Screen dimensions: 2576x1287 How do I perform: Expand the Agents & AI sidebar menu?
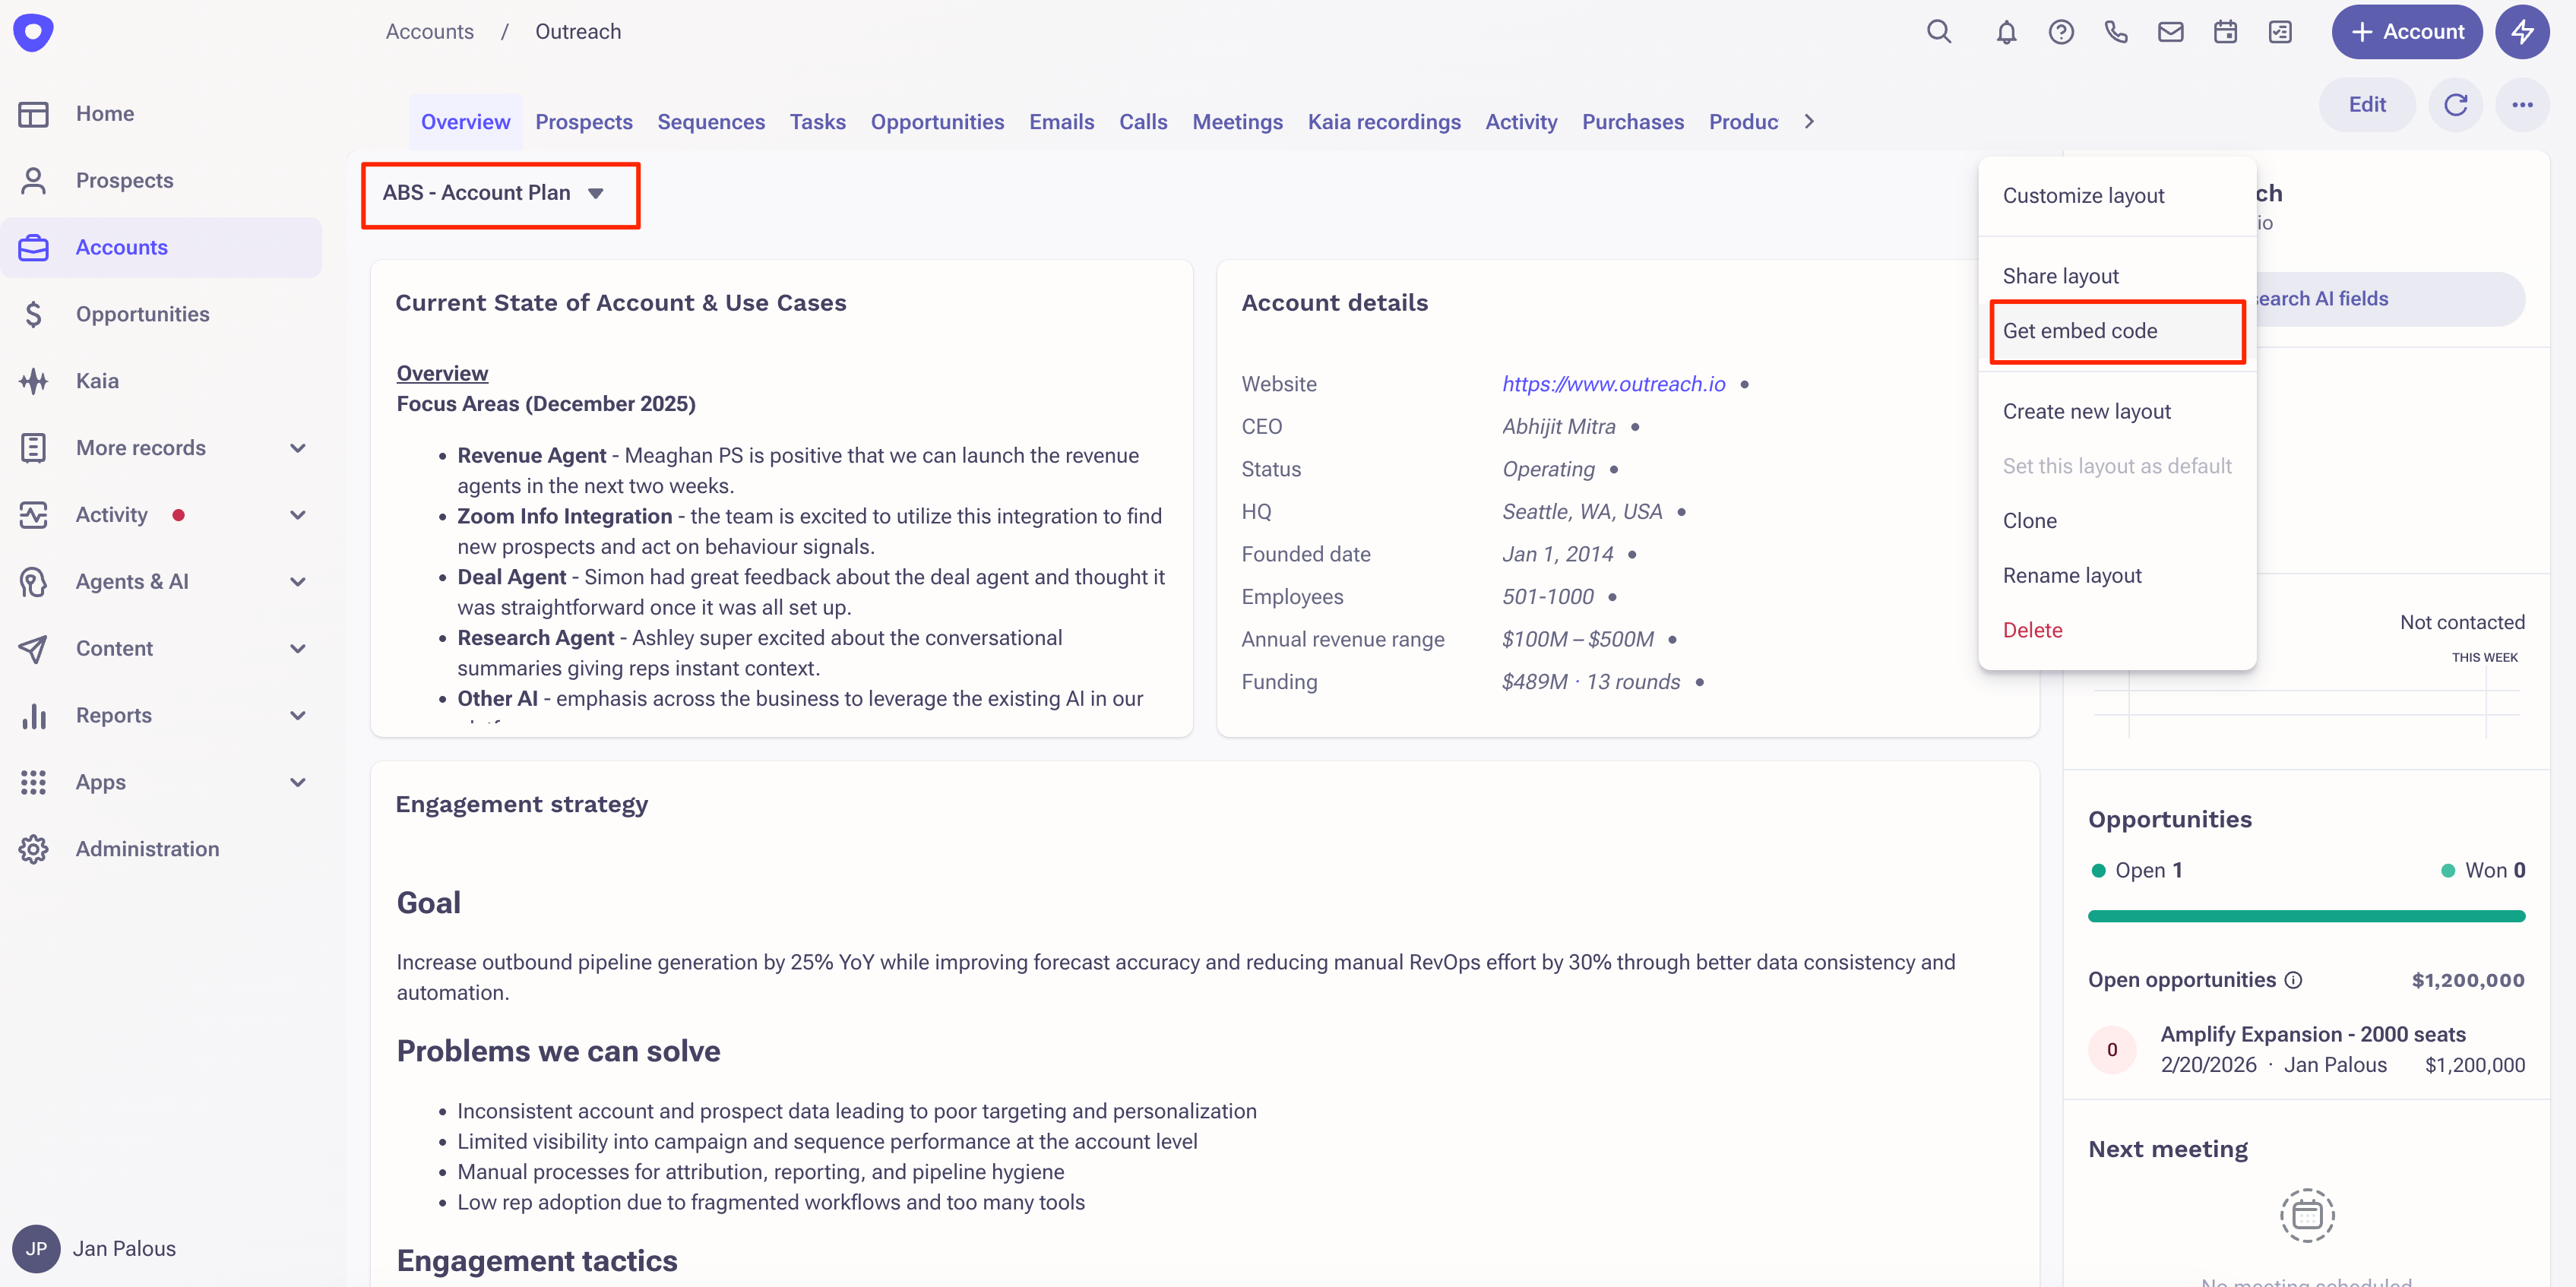click(x=297, y=582)
